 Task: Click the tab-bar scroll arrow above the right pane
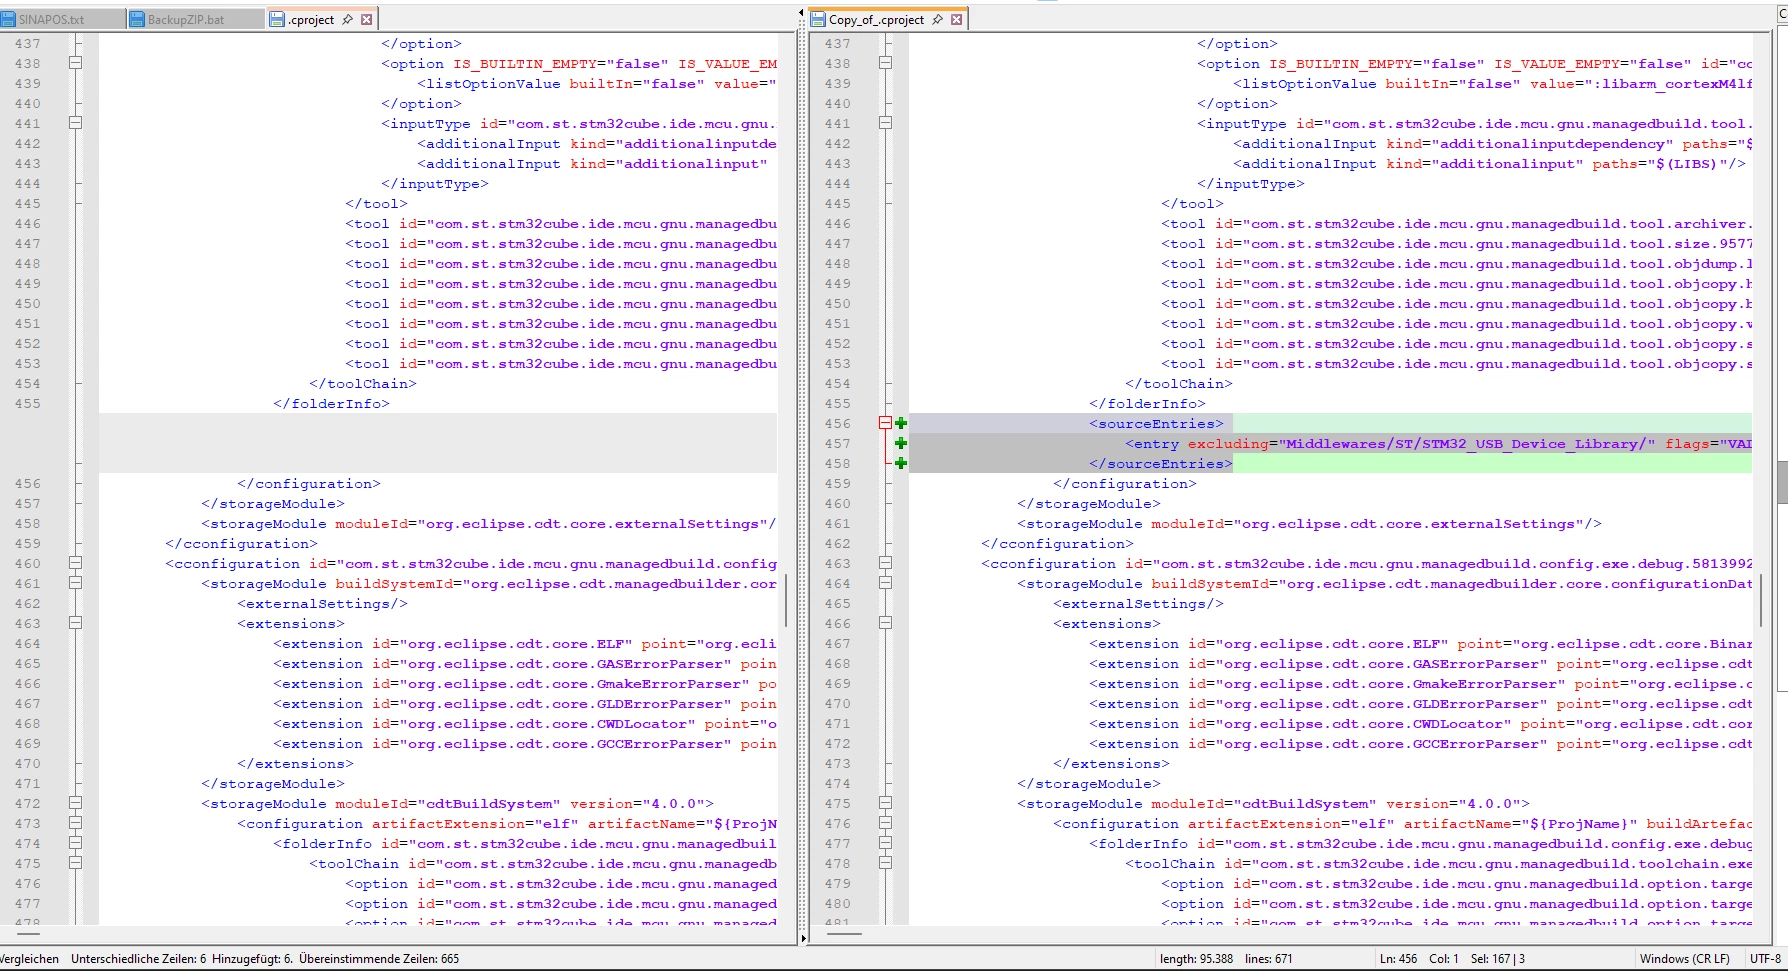click(802, 13)
